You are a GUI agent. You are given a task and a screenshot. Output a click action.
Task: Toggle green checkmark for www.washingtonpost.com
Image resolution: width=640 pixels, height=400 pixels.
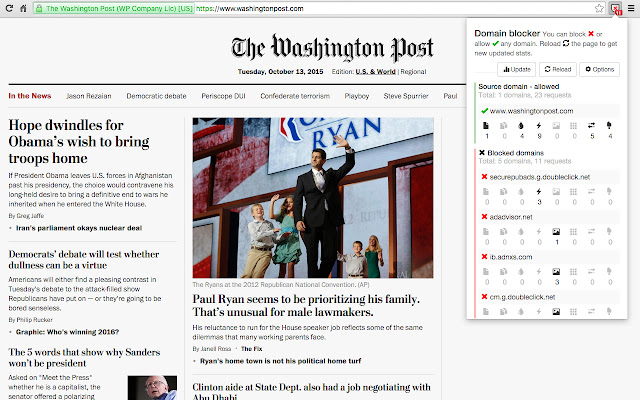pos(484,111)
